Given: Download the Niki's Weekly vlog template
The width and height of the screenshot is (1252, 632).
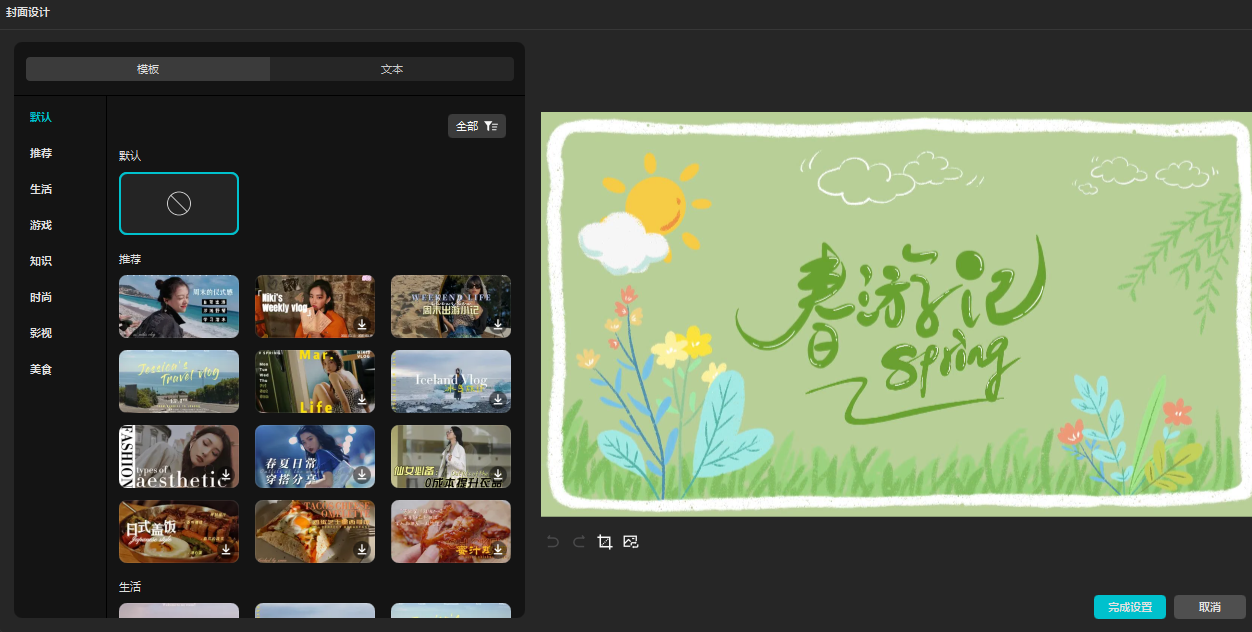Looking at the screenshot, I should click(x=362, y=325).
